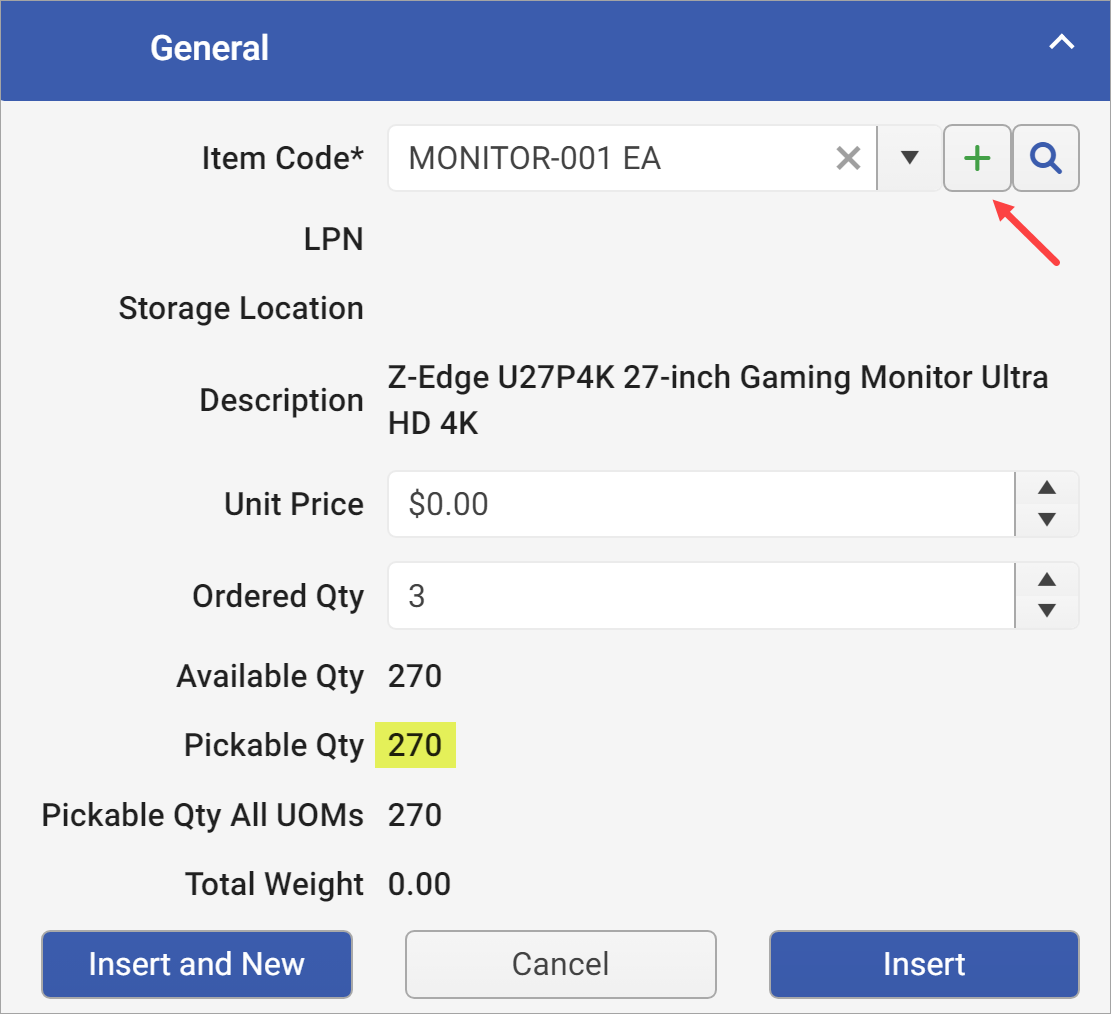Clear Item Code using the X icon
The image size is (1111, 1014).
pos(848,157)
